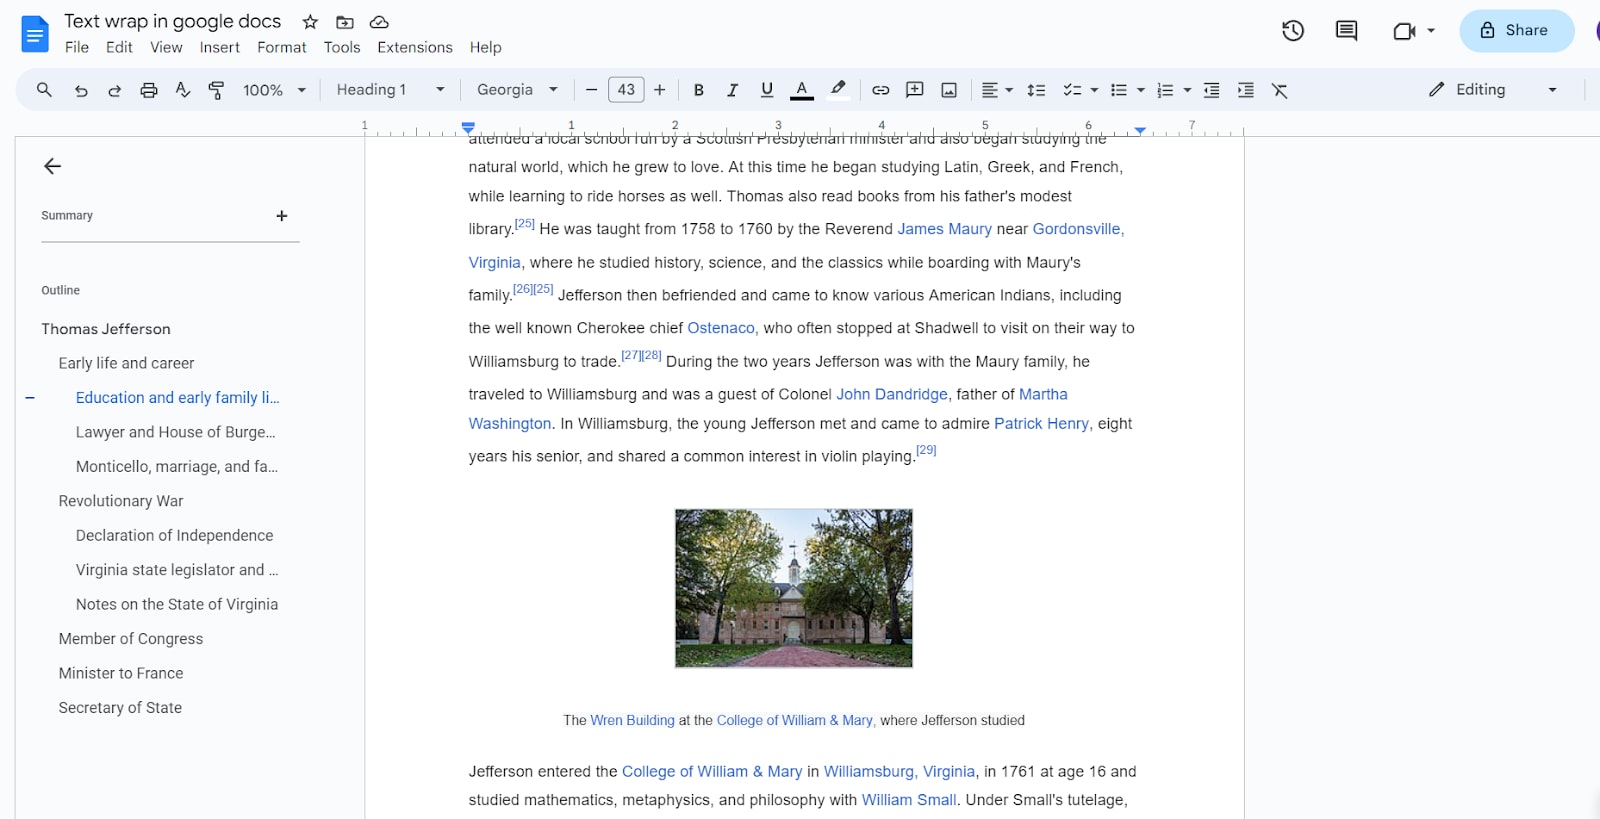Open the Heading 1 style dropdown
Screen dimensions: 1600x819
pos(390,90)
